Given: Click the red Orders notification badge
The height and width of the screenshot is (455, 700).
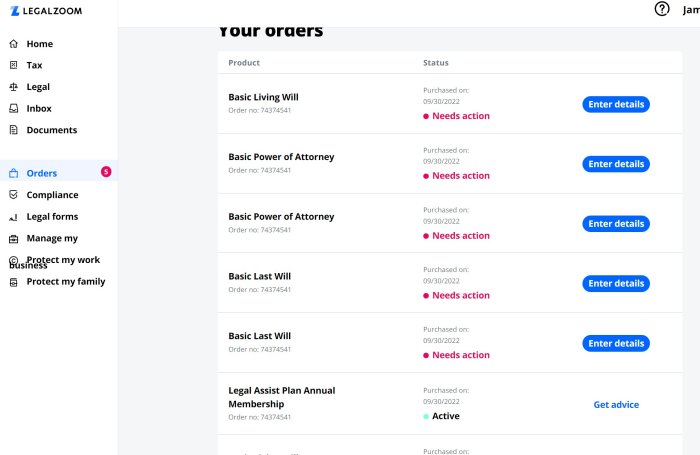Looking at the screenshot, I should pyautogui.click(x=106, y=171).
